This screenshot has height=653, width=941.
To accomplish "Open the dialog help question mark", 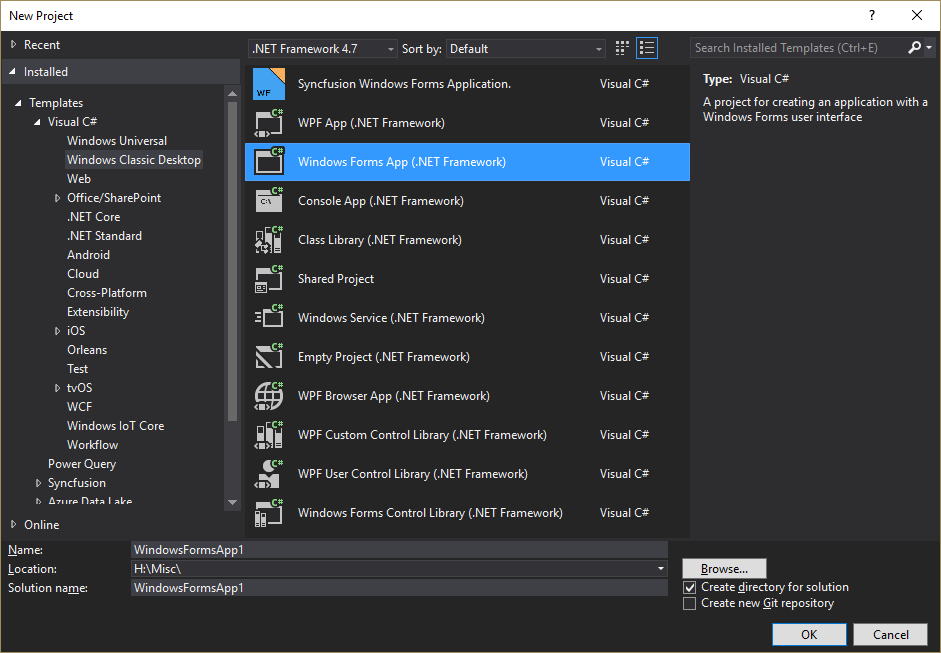I will (872, 16).
